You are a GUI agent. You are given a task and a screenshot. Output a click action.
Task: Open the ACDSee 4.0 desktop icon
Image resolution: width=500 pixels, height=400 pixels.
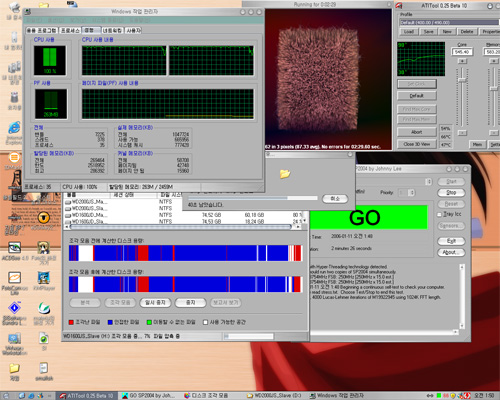(x=14, y=247)
